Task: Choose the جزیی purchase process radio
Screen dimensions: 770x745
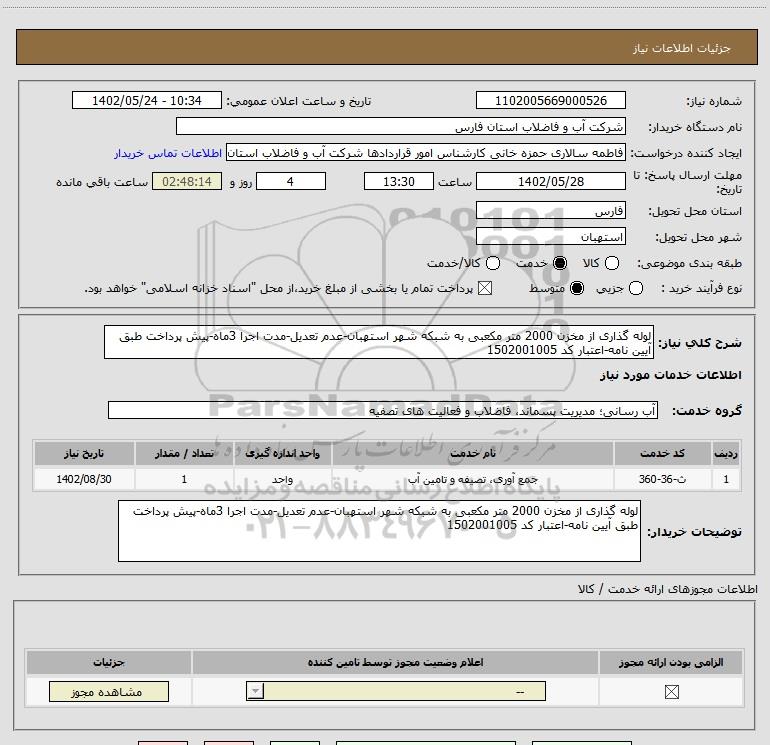Action: 636,288
